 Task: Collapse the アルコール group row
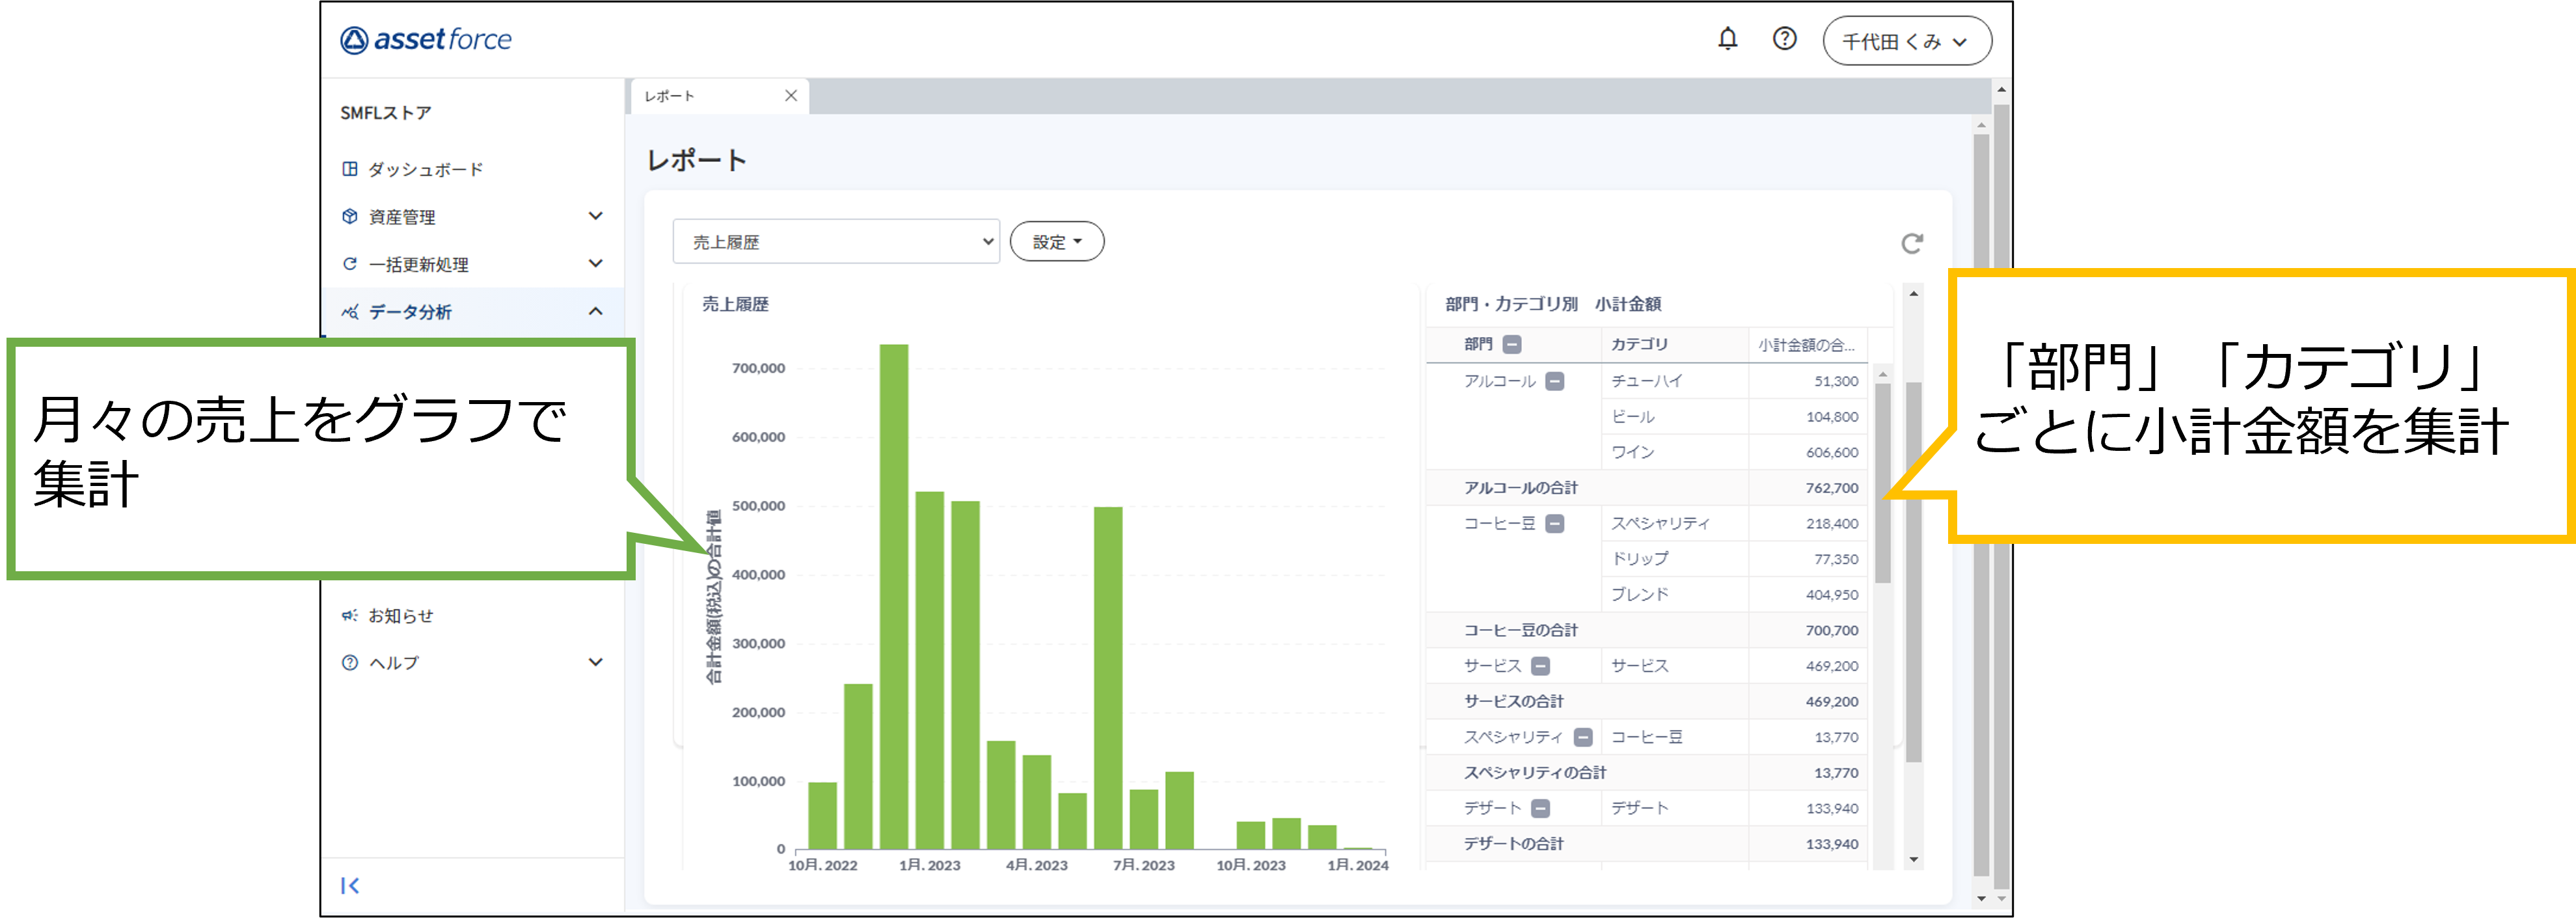pos(1554,381)
